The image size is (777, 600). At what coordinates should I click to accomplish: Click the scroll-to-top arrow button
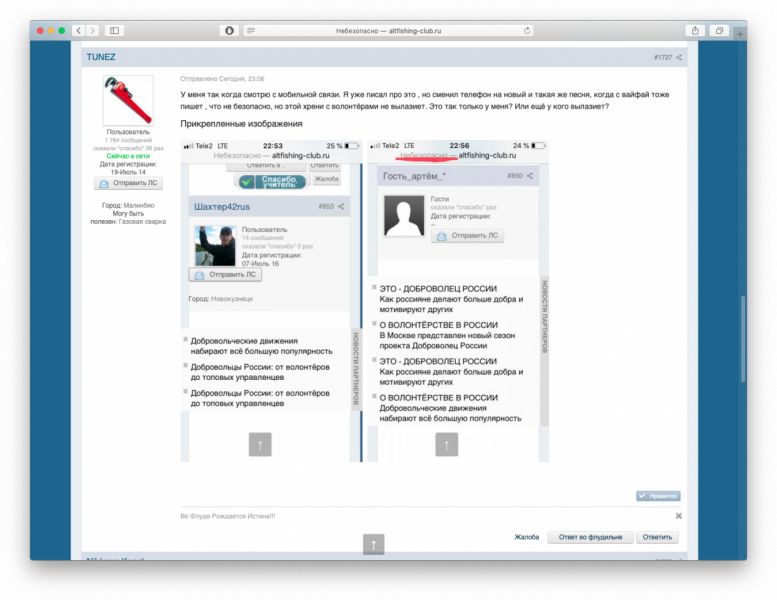tap(374, 544)
